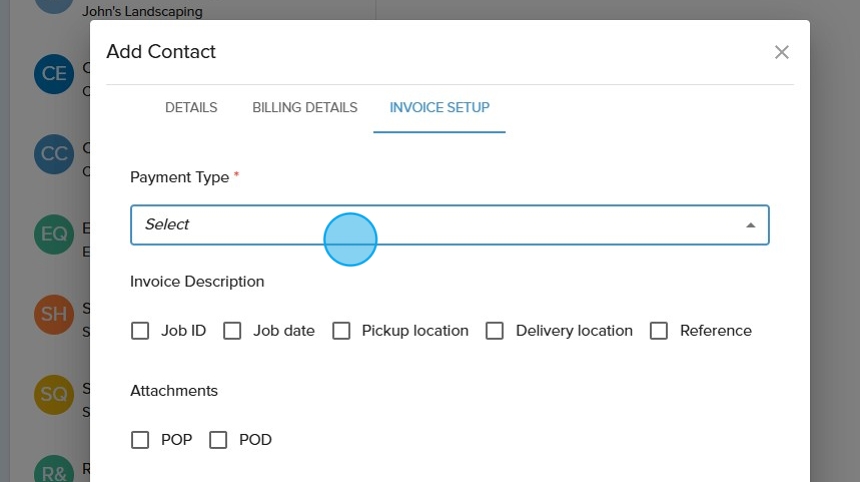Click the yellow SQ contact avatar

(x=53, y=394)
